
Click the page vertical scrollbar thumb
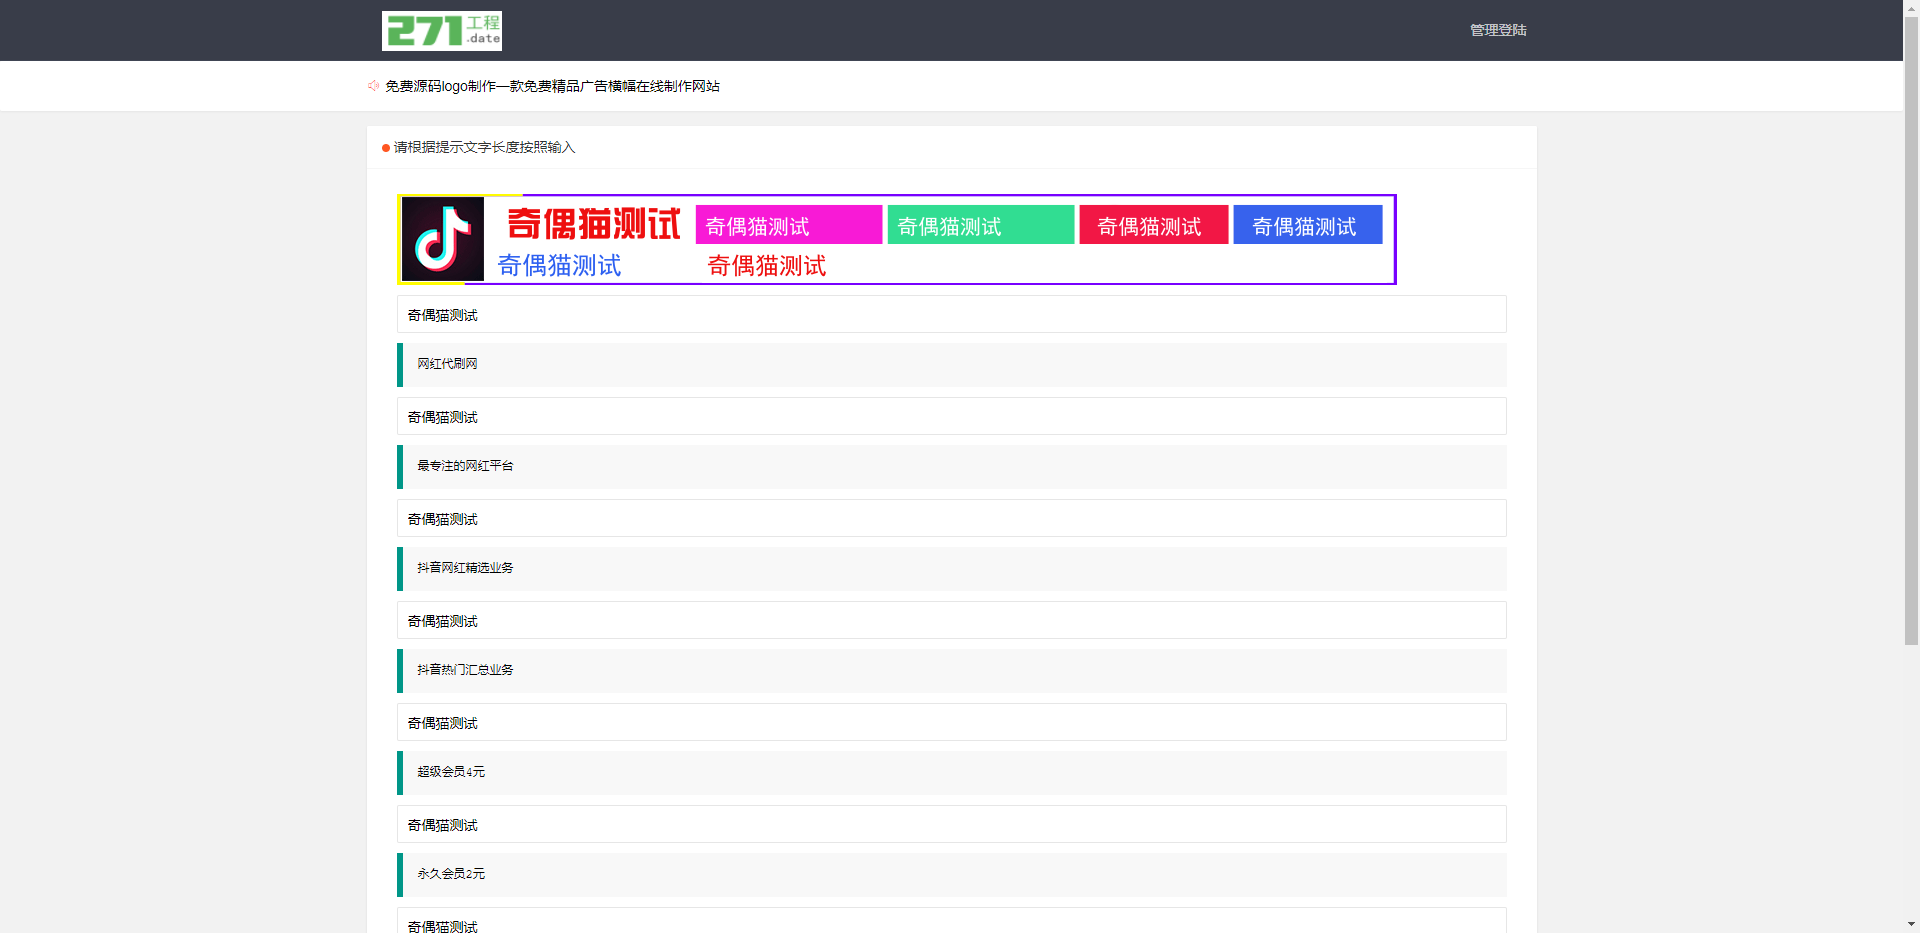[1911, 330]
